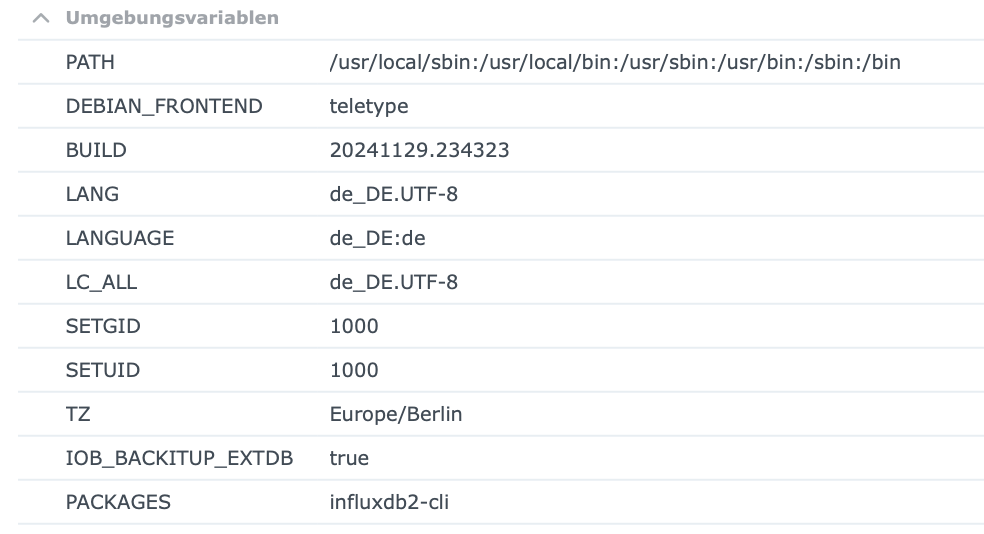This screenshot has height=534, width=984.
Task: Click the Umgebungsvariablen section header text
Action: point(172,18)
